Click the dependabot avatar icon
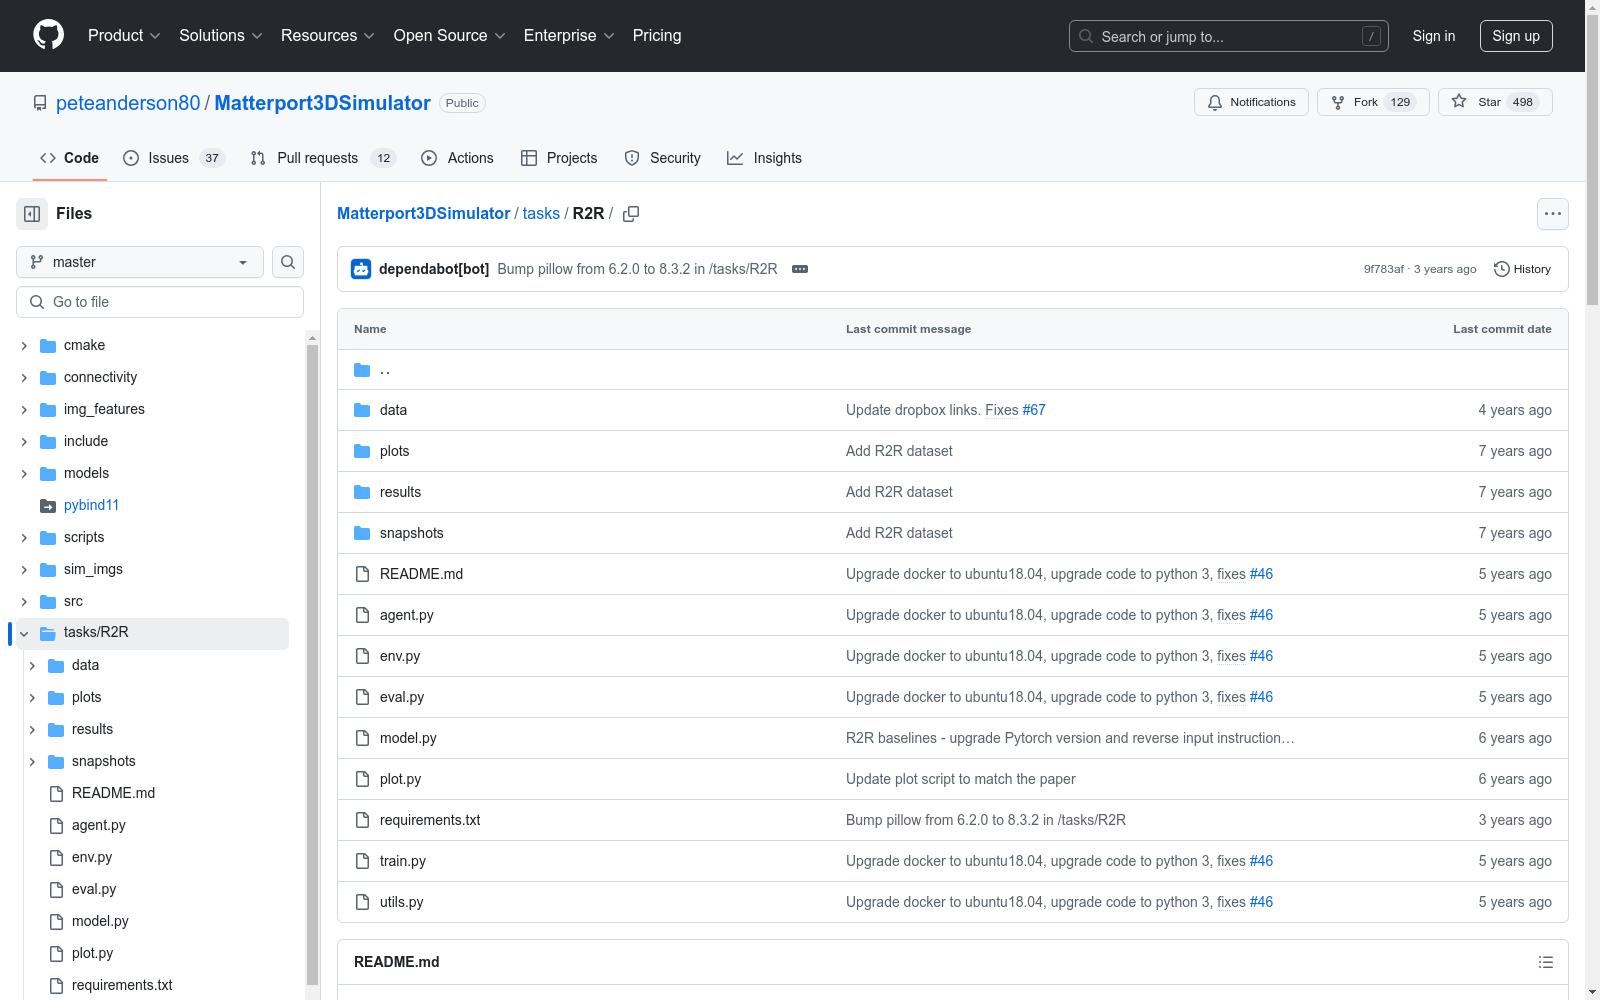This screenshot has width=1600, height=1000. point(361,269)
